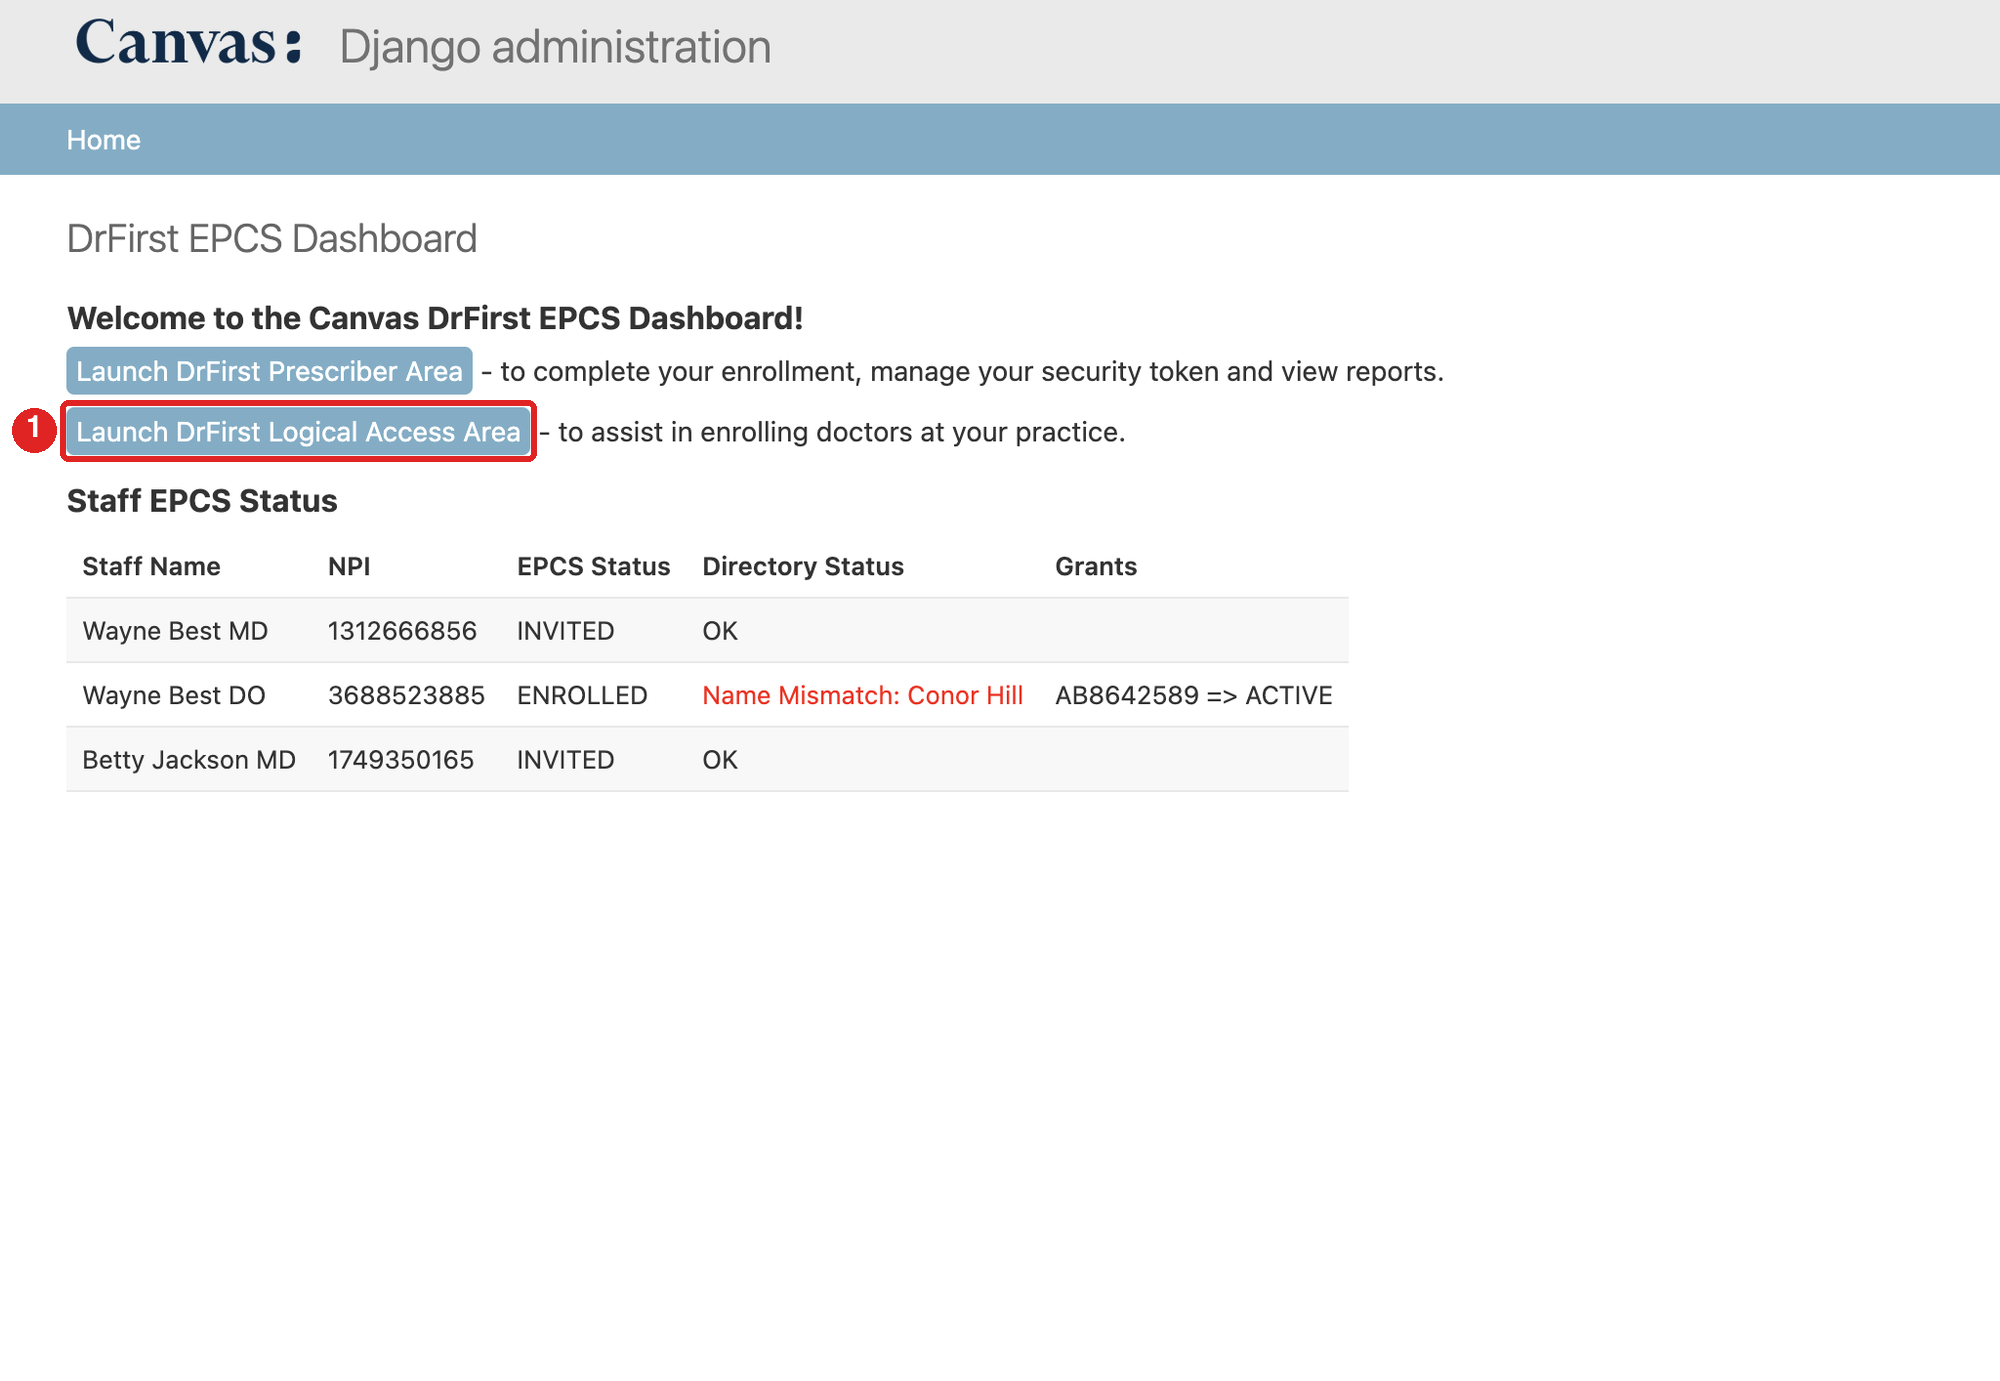Click the Staff EPCS Status heading
Image resolution: width=2000 pixels, height=1381 pixels.
(202, 501)
